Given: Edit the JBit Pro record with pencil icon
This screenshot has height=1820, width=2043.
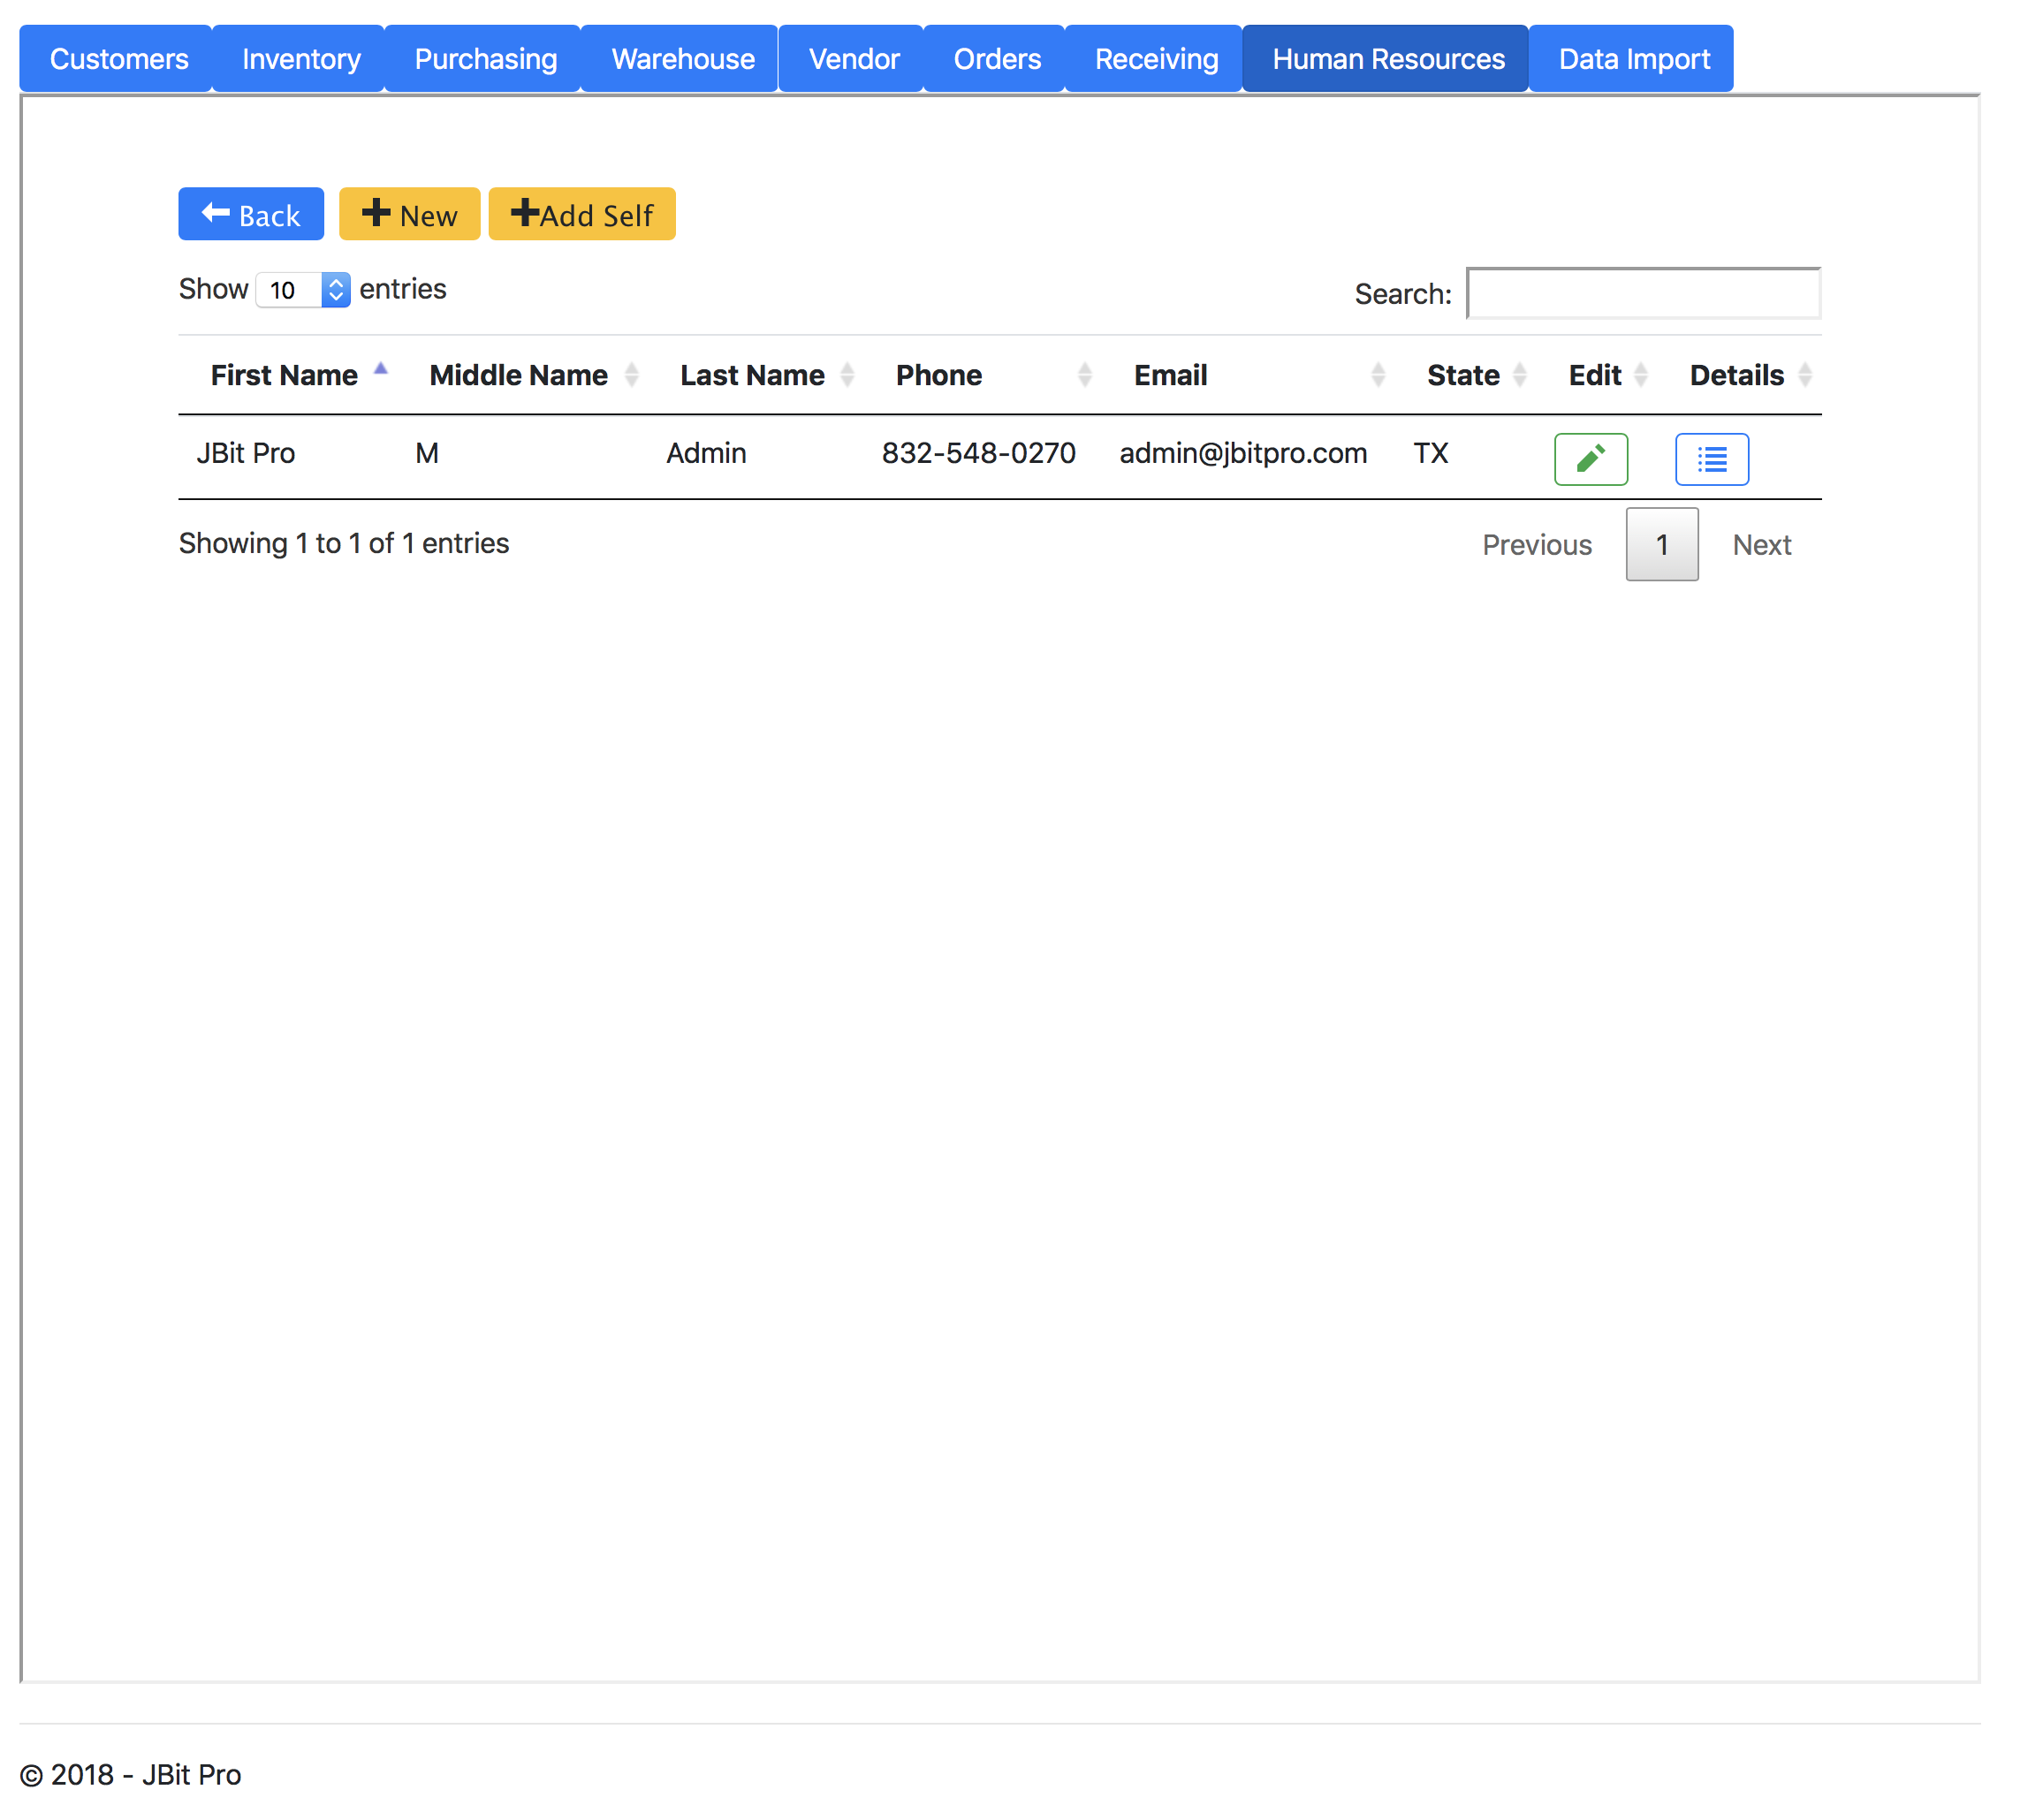Looking at the screenshot, I should click(1590, 459).
